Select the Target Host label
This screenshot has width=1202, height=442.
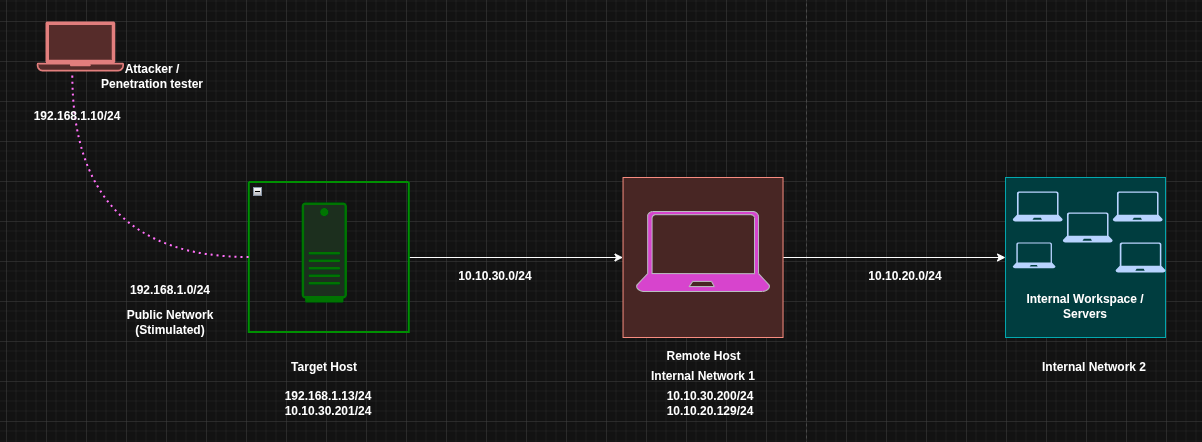[x=324, y=367]
